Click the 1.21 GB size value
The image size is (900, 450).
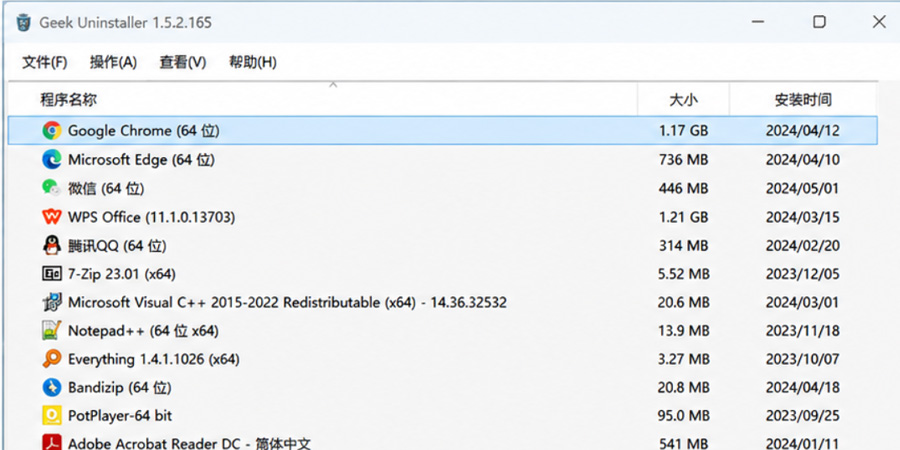click(683, 217)
